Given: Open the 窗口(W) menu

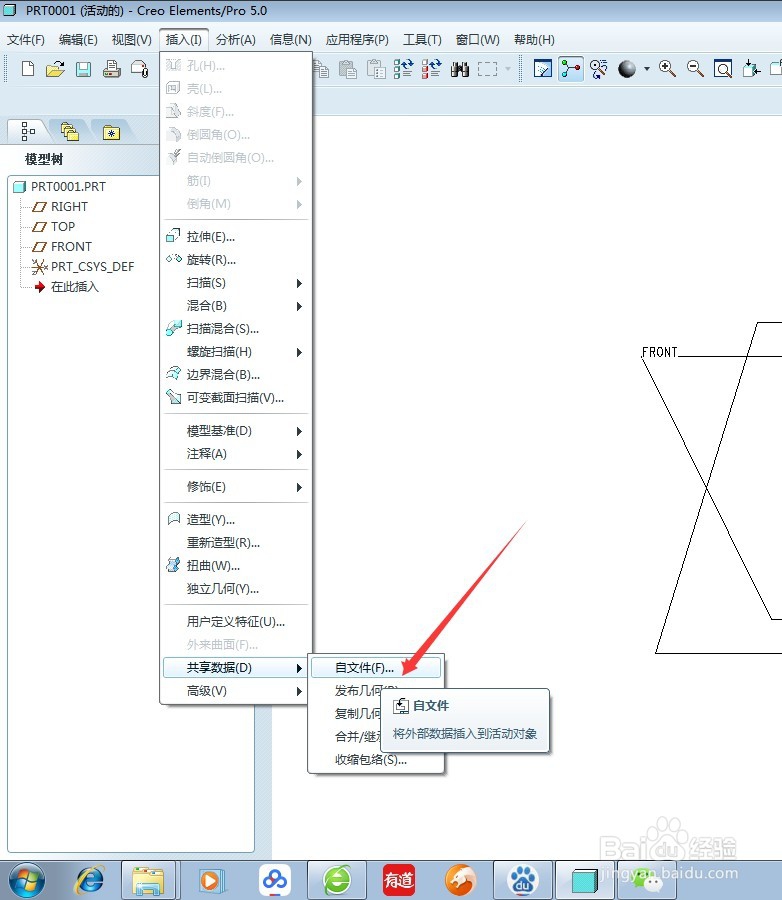Looking at the screenshot, I should click(477, 40).
